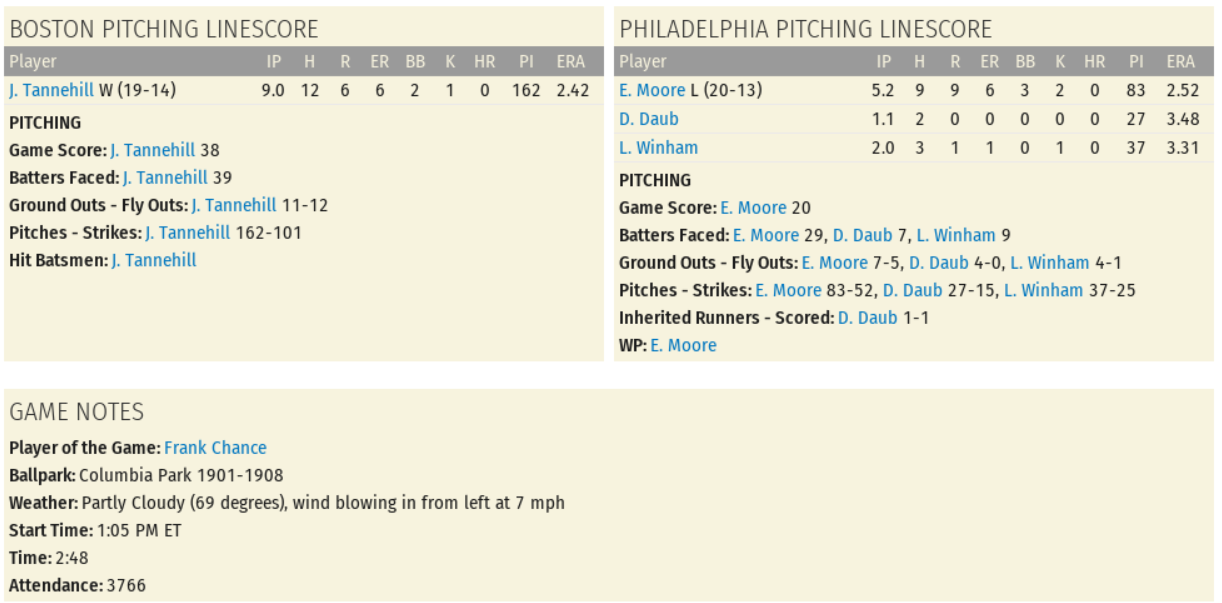Select L. Winham in Philadelphia pitching table row
Viewport: 1222px width, 603px height.
click(658, 147)
